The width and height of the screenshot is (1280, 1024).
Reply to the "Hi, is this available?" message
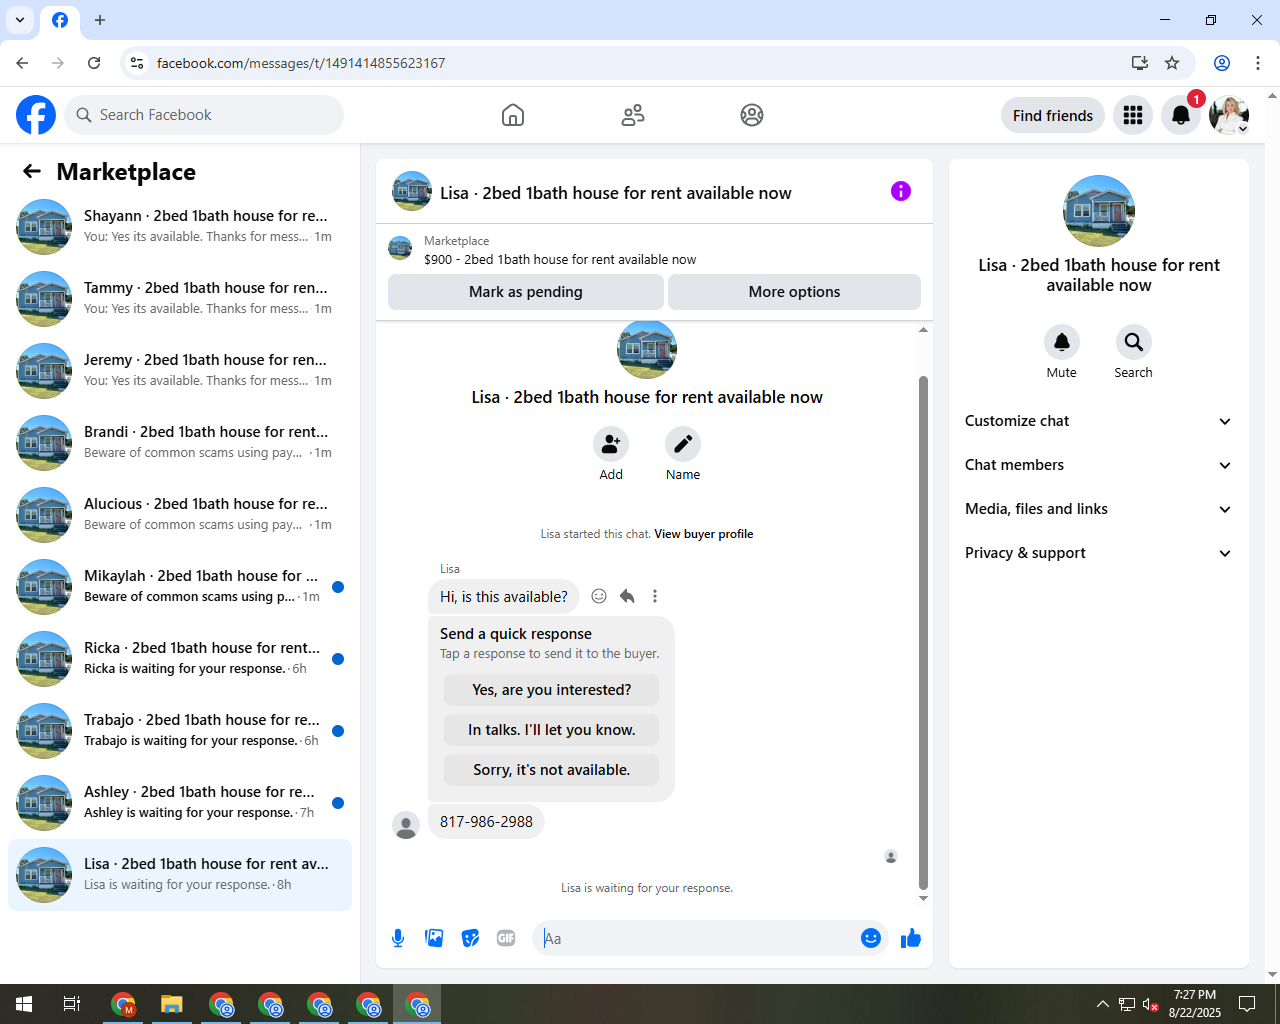pyautogui.click(x=627, y=596)
